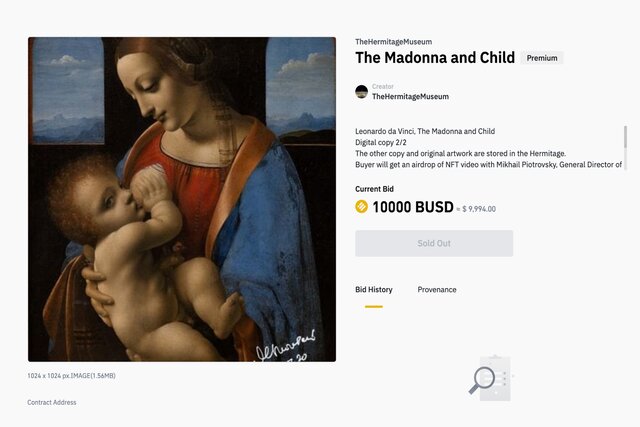
Task: Open the Madonna and Child artwork image
Action: [182, 199]
